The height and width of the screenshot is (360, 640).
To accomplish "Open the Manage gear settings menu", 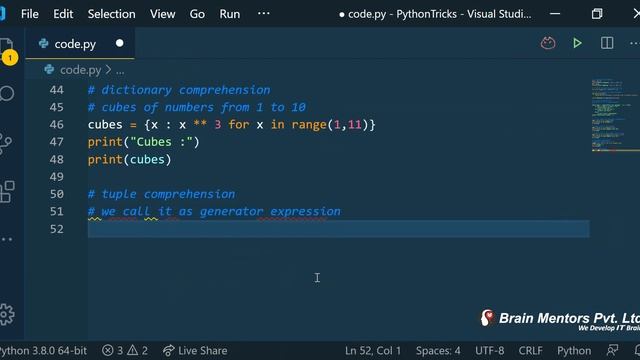I will point(7,314).
